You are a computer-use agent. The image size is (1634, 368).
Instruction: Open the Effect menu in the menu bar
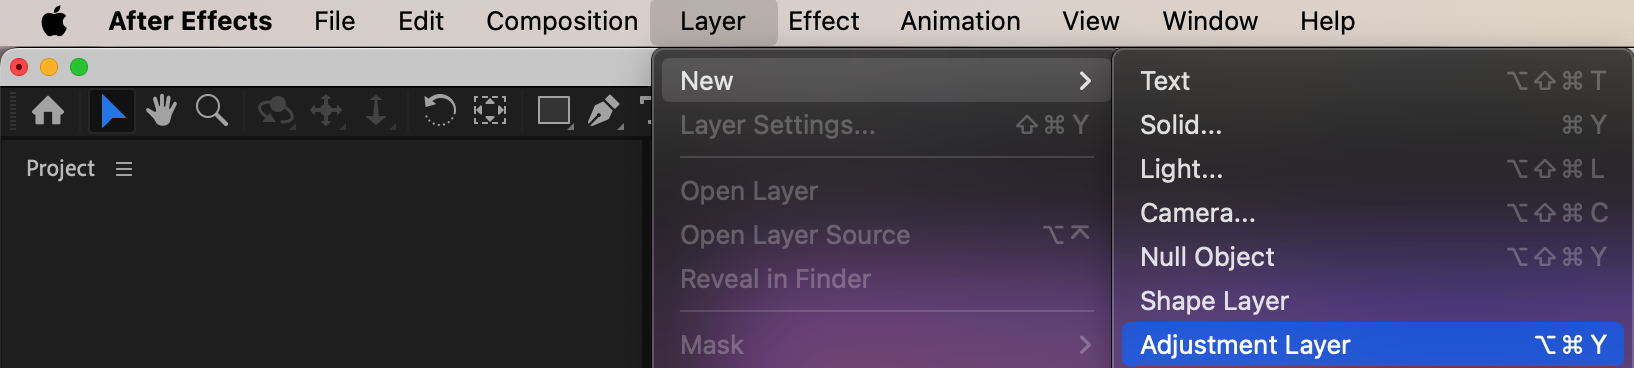[x=823, y=21]
